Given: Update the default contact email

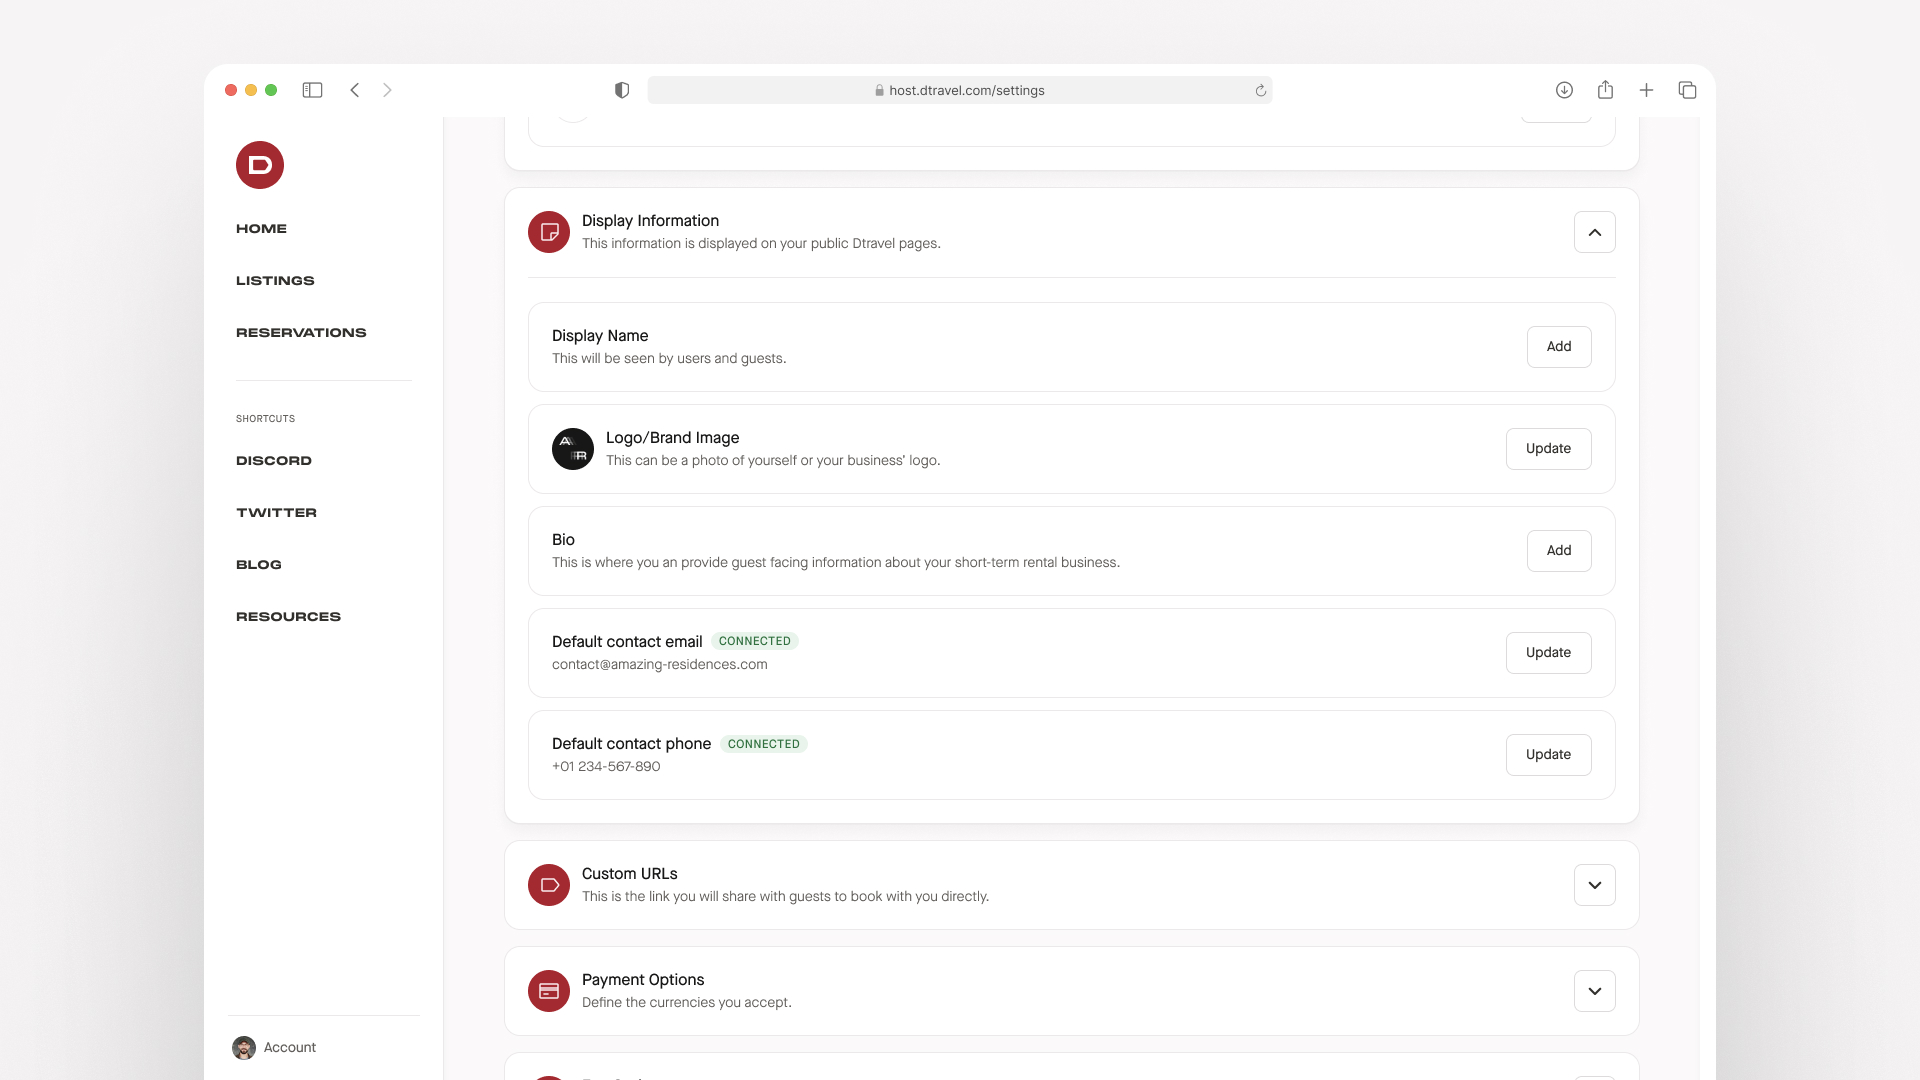Looking at the screenshot, I should pos(1548,653).
